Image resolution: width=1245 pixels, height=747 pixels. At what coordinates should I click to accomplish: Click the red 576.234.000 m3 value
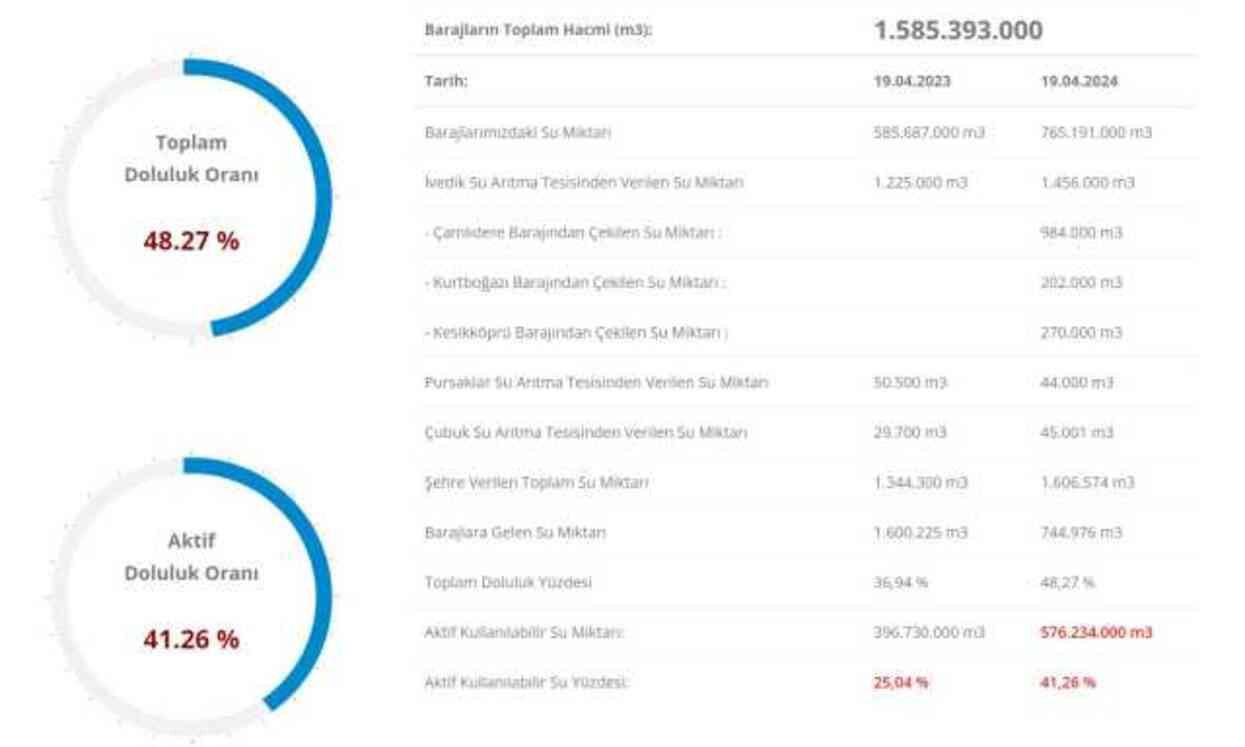(x=1096, y=632)
